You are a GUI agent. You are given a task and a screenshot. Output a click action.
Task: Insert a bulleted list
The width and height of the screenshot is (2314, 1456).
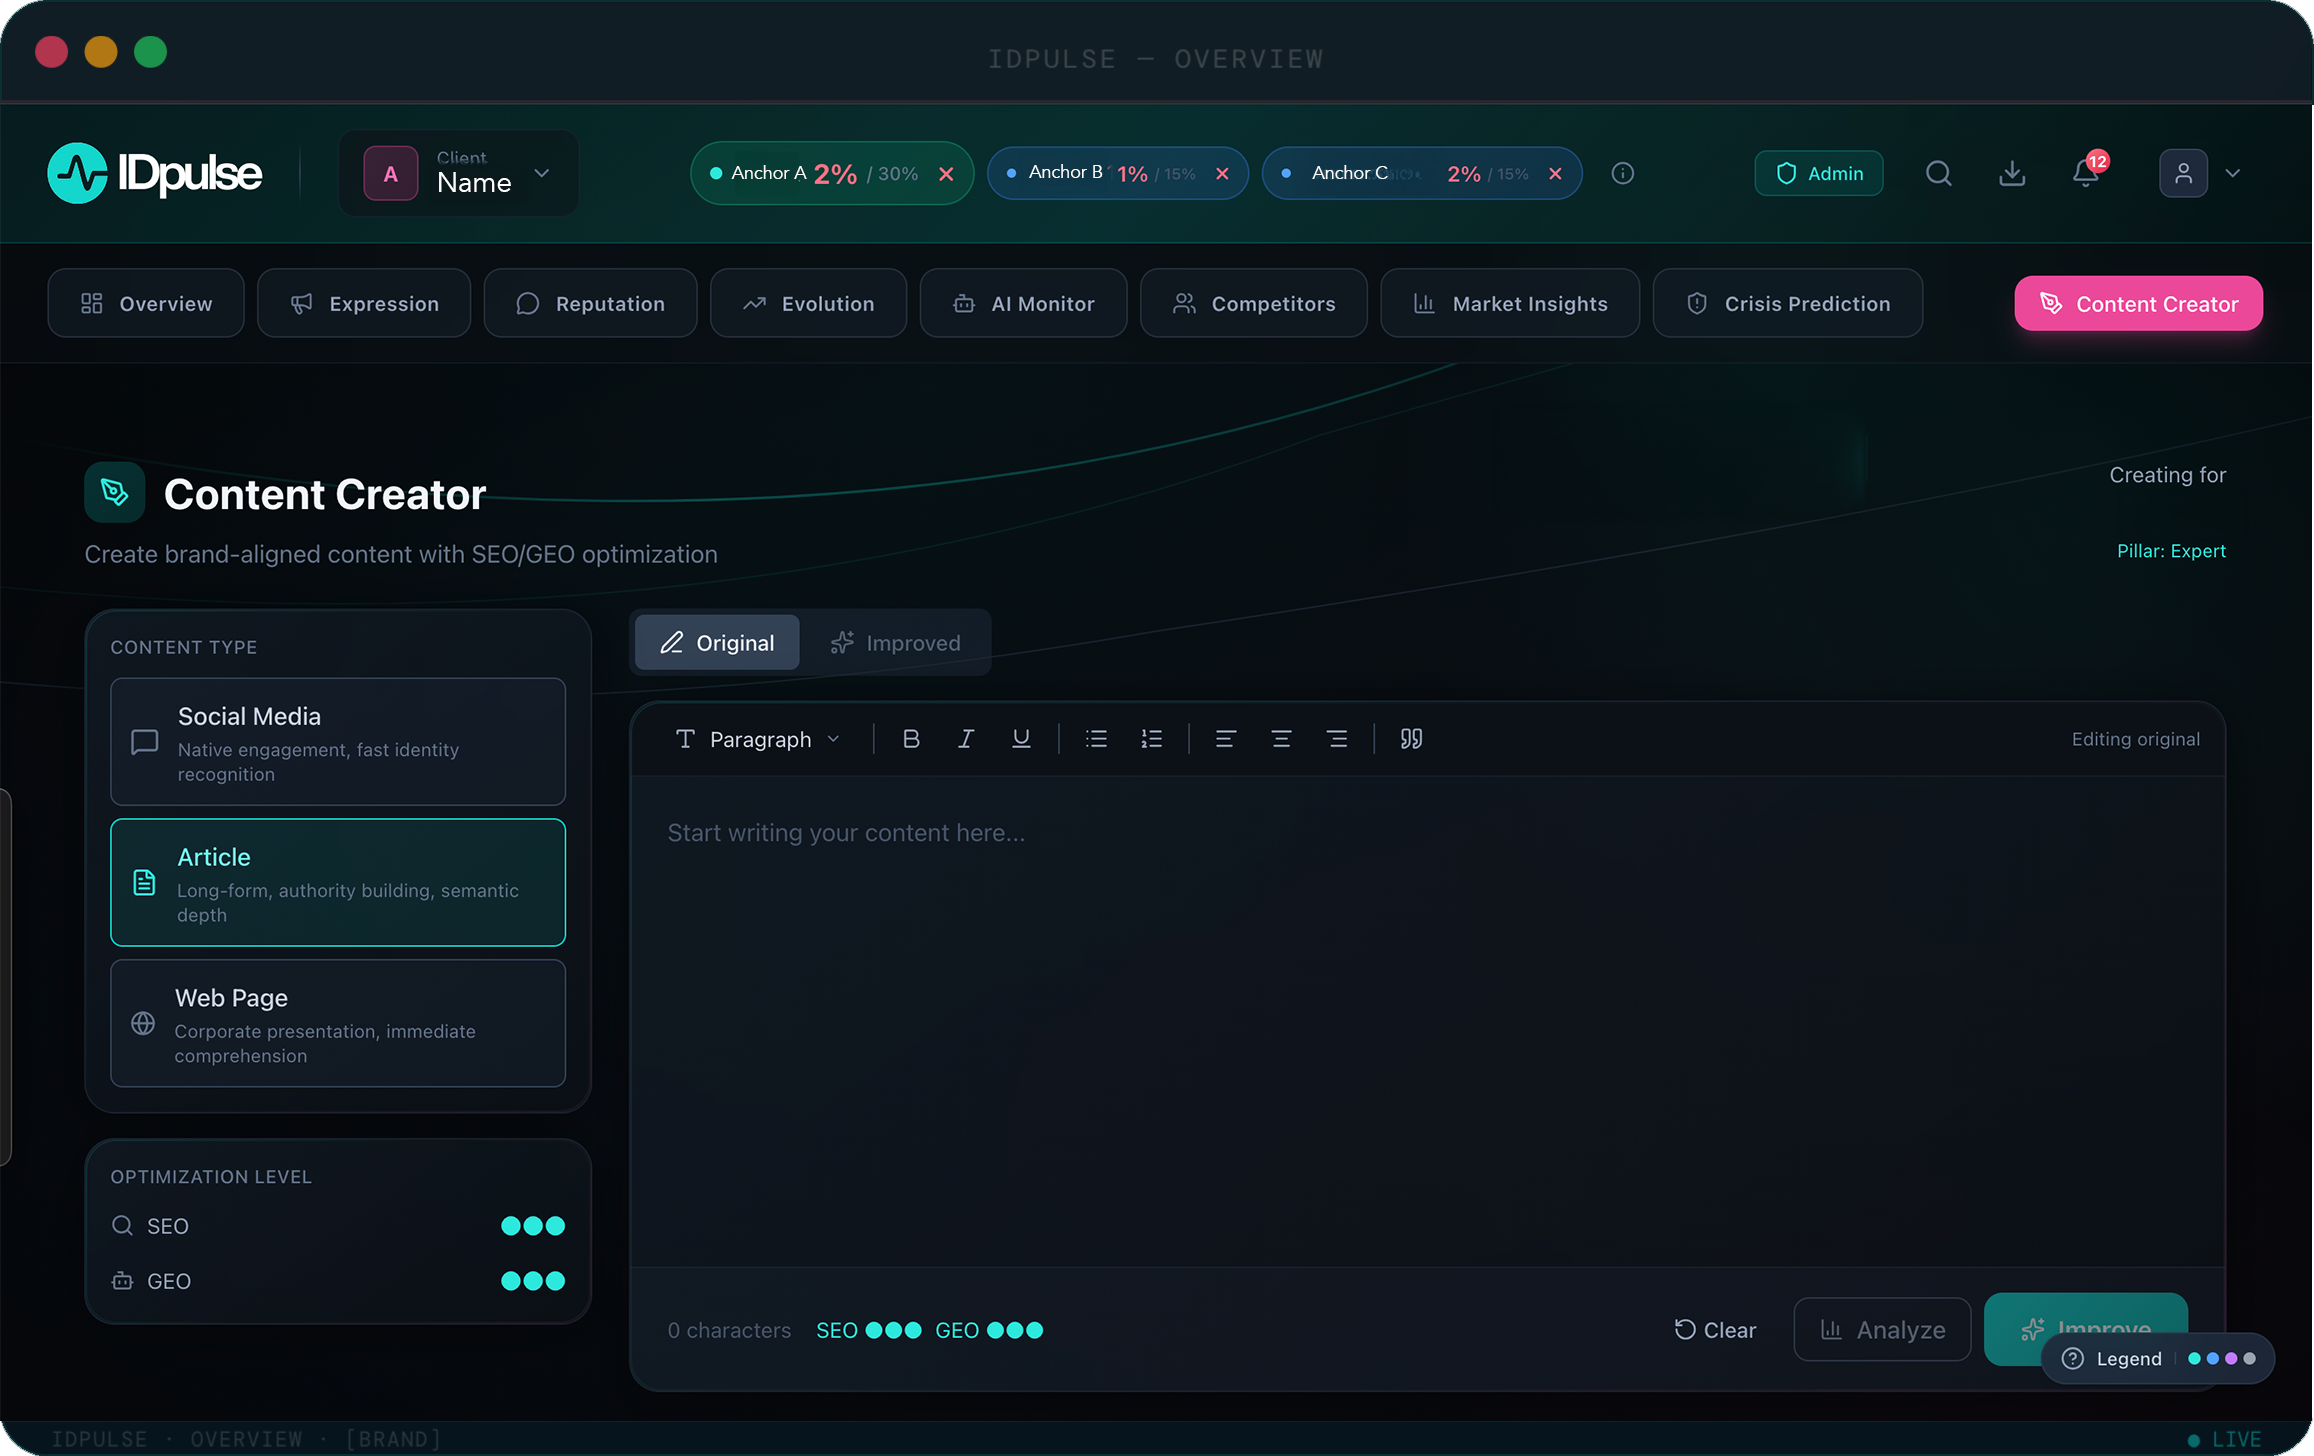pos(1096,739)
